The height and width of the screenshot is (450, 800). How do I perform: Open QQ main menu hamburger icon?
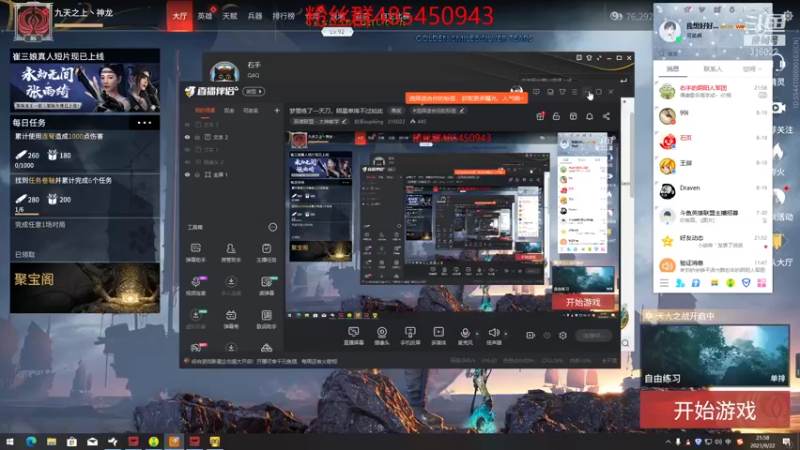664,283
